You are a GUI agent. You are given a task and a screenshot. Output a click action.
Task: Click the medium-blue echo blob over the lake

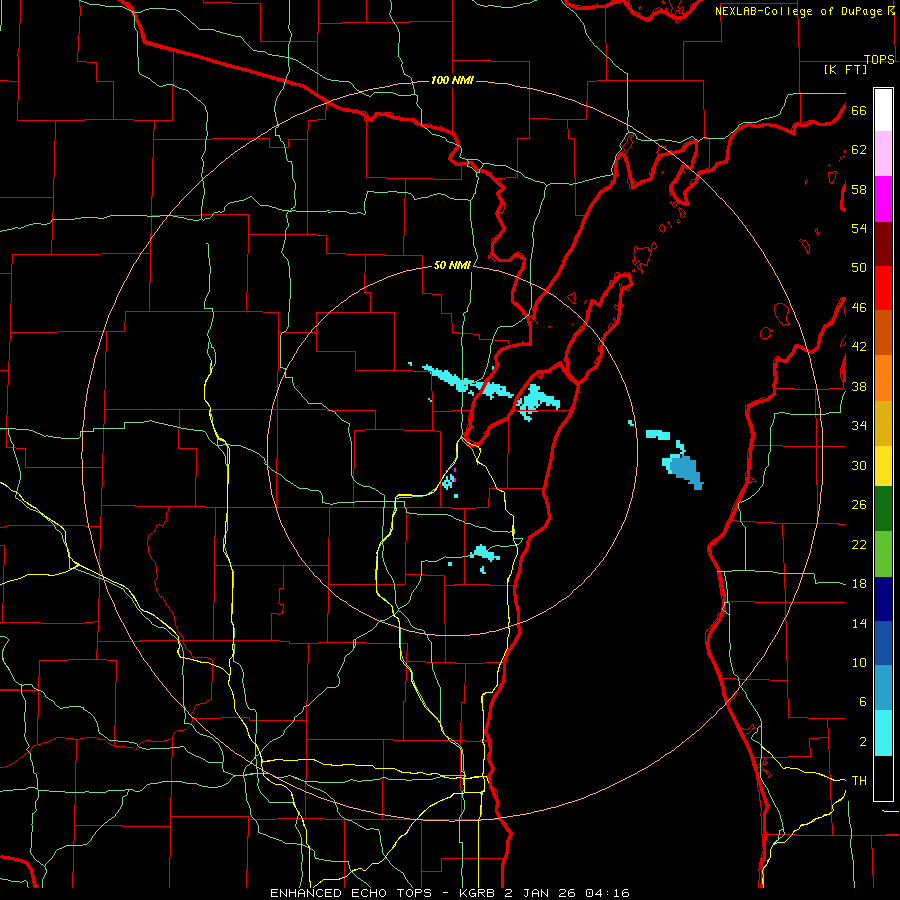pyautogui.click(x=686, y=471)
